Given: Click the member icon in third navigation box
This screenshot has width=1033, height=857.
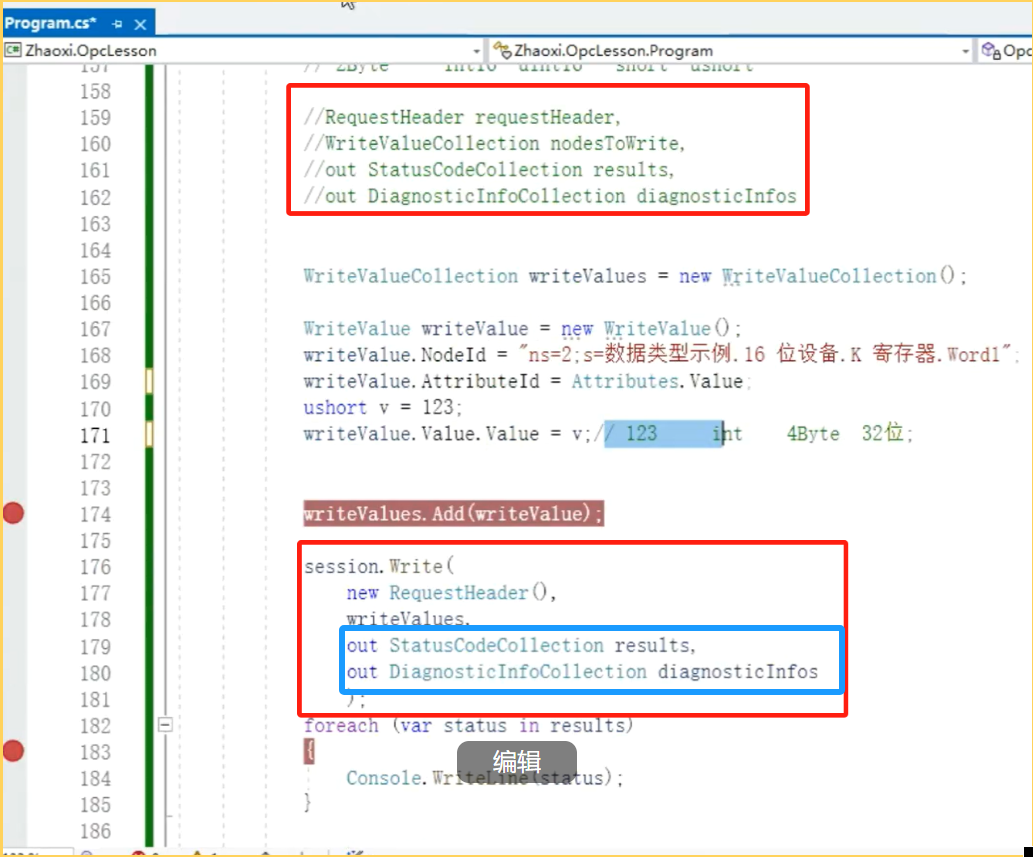Looking at the screenshot, I should point(991,50).
